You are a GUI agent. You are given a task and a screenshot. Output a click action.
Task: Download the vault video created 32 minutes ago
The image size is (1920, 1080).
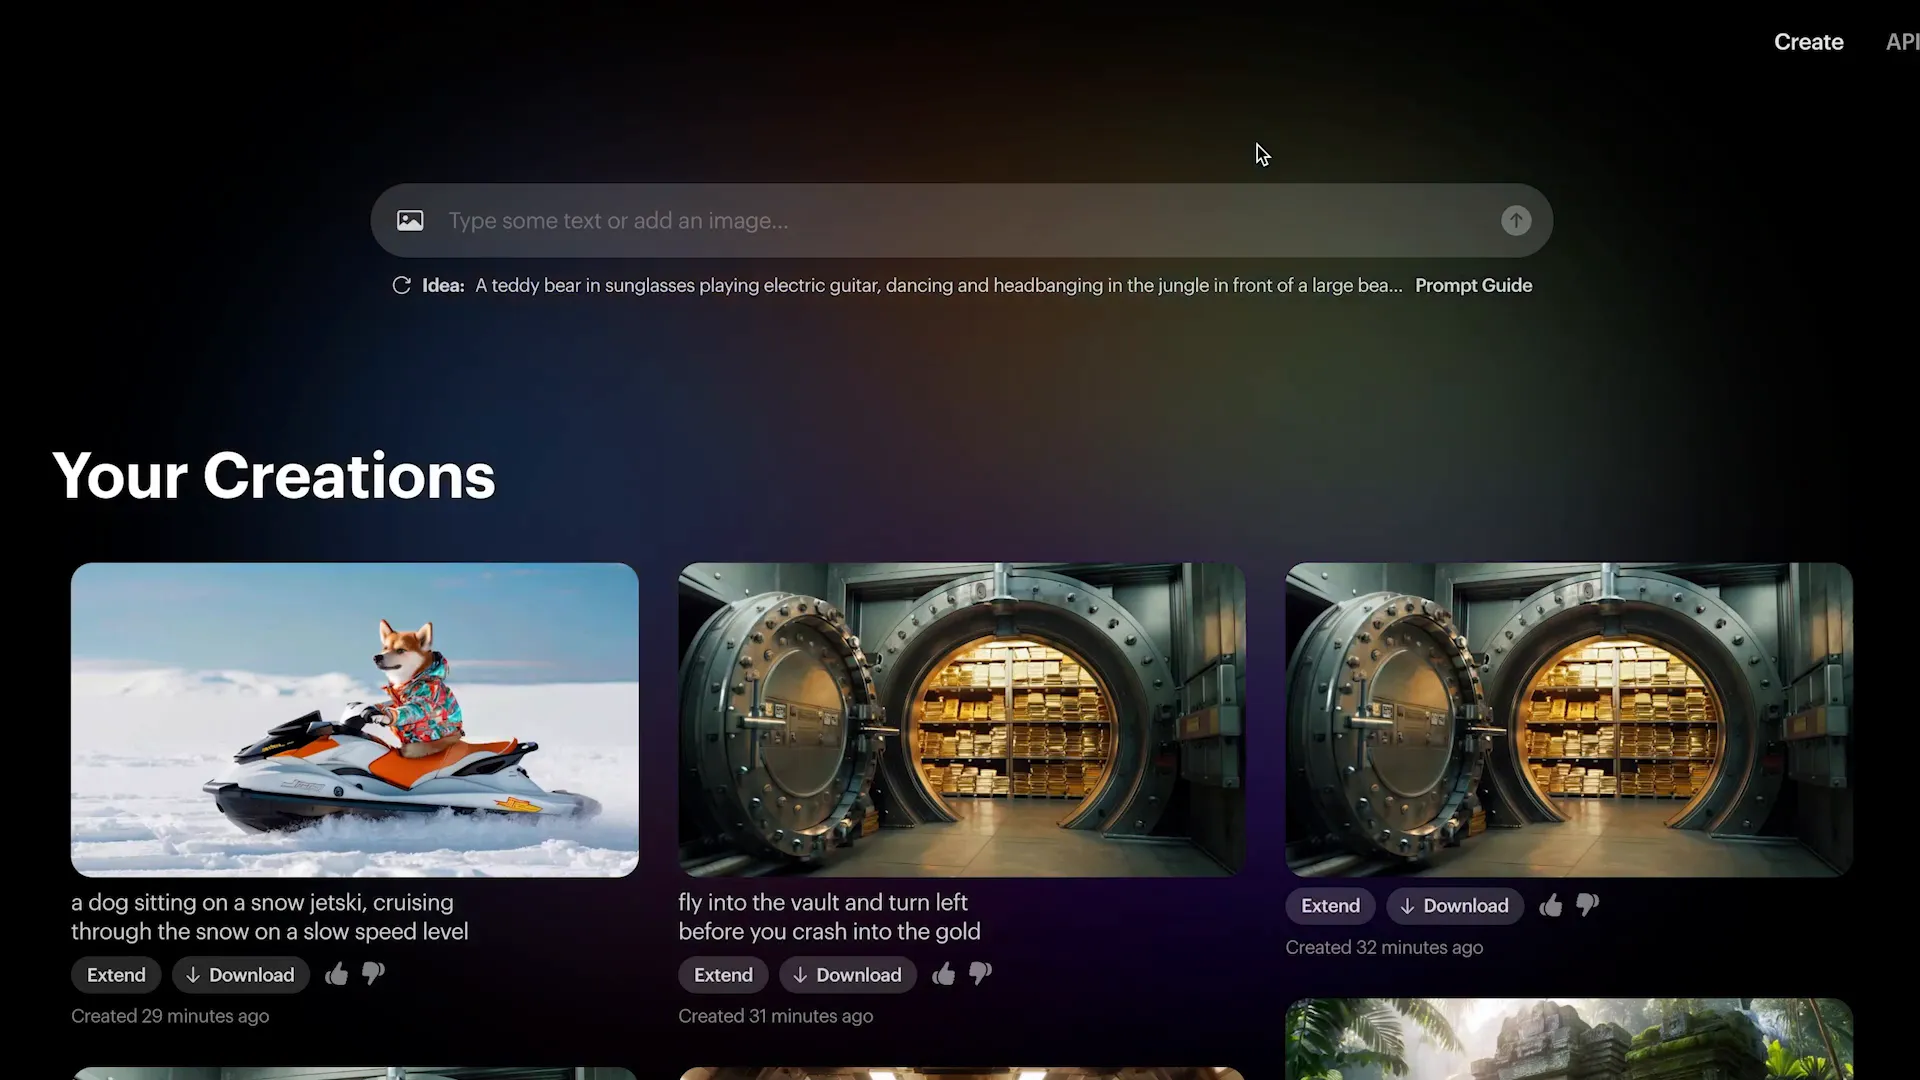tap(1454, 906)
